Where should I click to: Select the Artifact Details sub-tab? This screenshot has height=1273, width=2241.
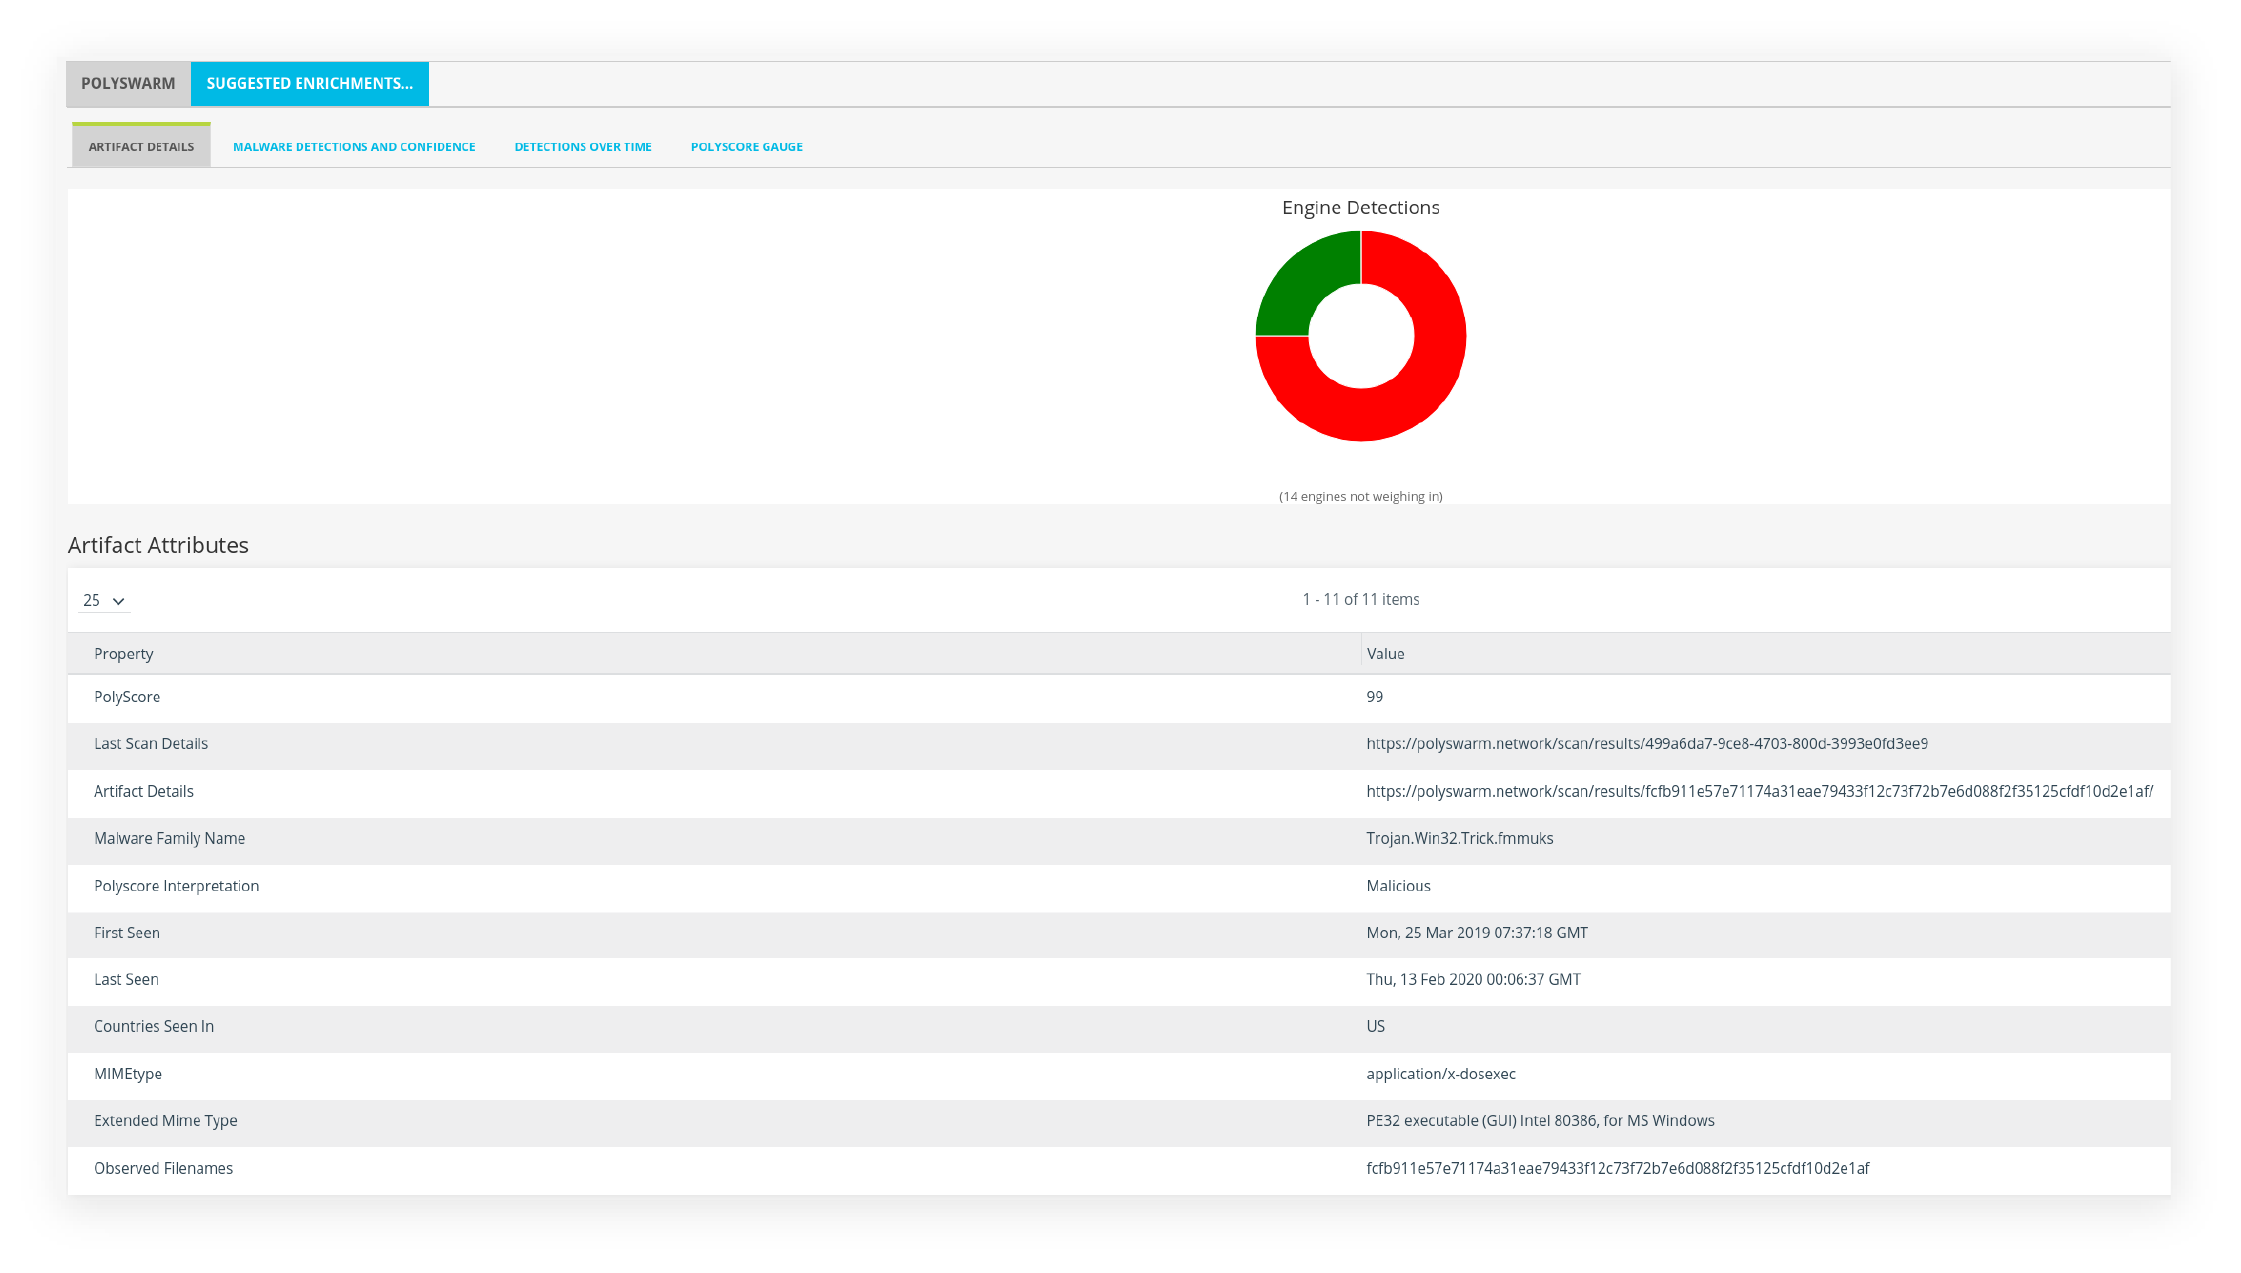point(141,147)
